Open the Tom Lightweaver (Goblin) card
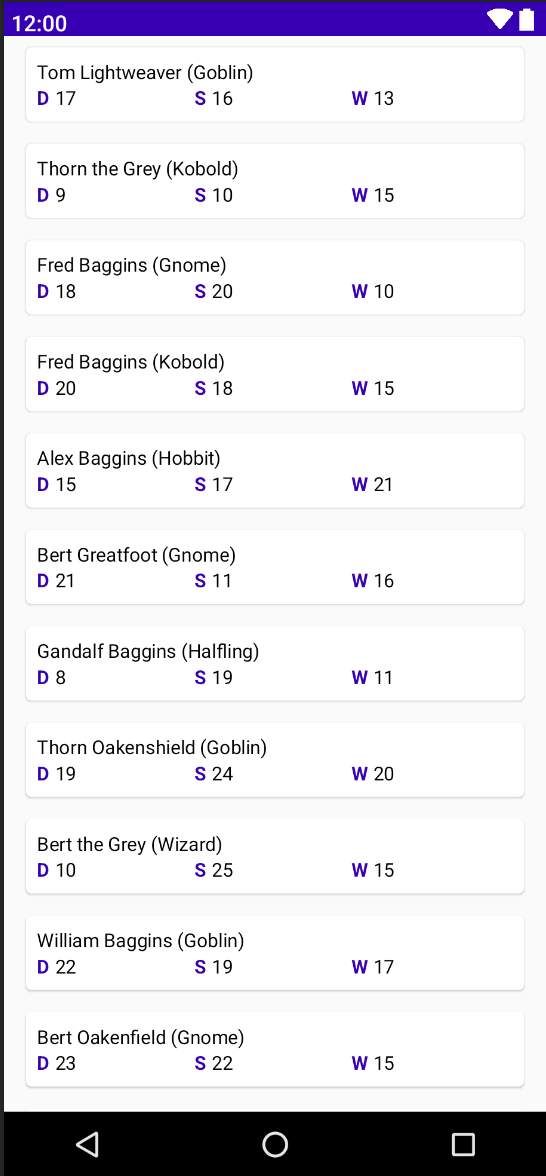The width and height of the screenshot is (546, 1176). [x=274, y=85]
